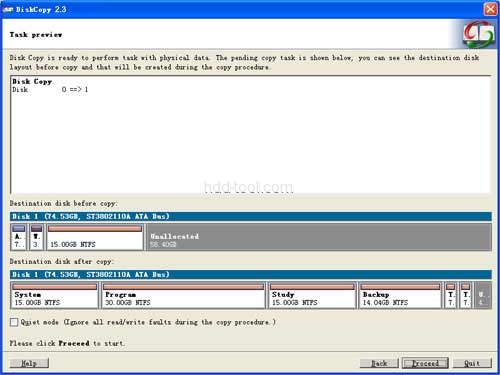Select the System 15.00GB NTFS partition
This screenshot has width=500, height=375.
(55, 296)
